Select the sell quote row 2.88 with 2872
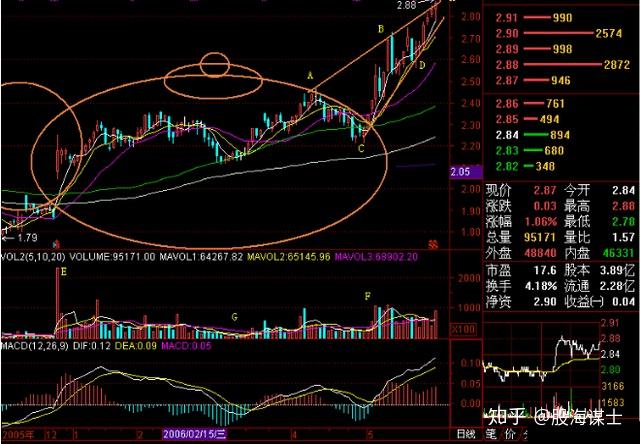Screen dimensions: 640x444 [563, 64]
